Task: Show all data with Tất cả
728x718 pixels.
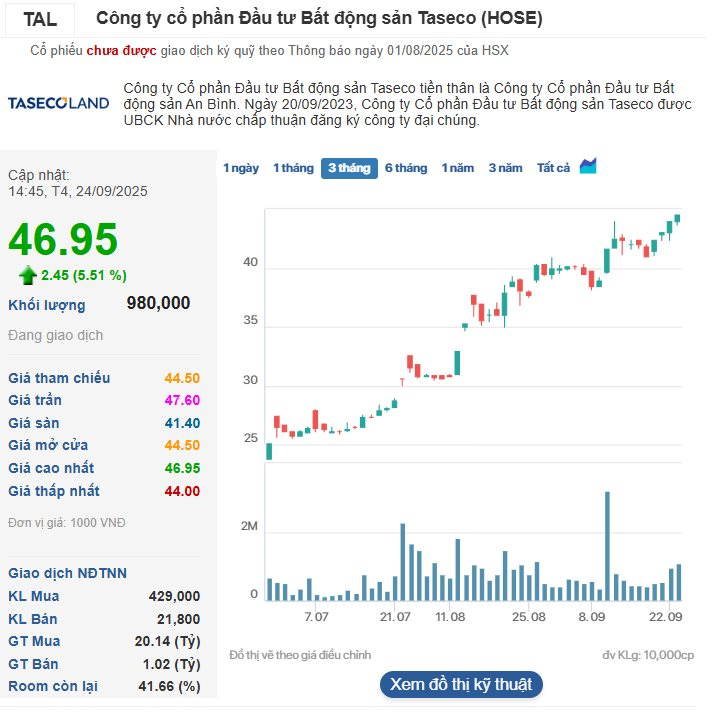Action: tap(553, 168)
